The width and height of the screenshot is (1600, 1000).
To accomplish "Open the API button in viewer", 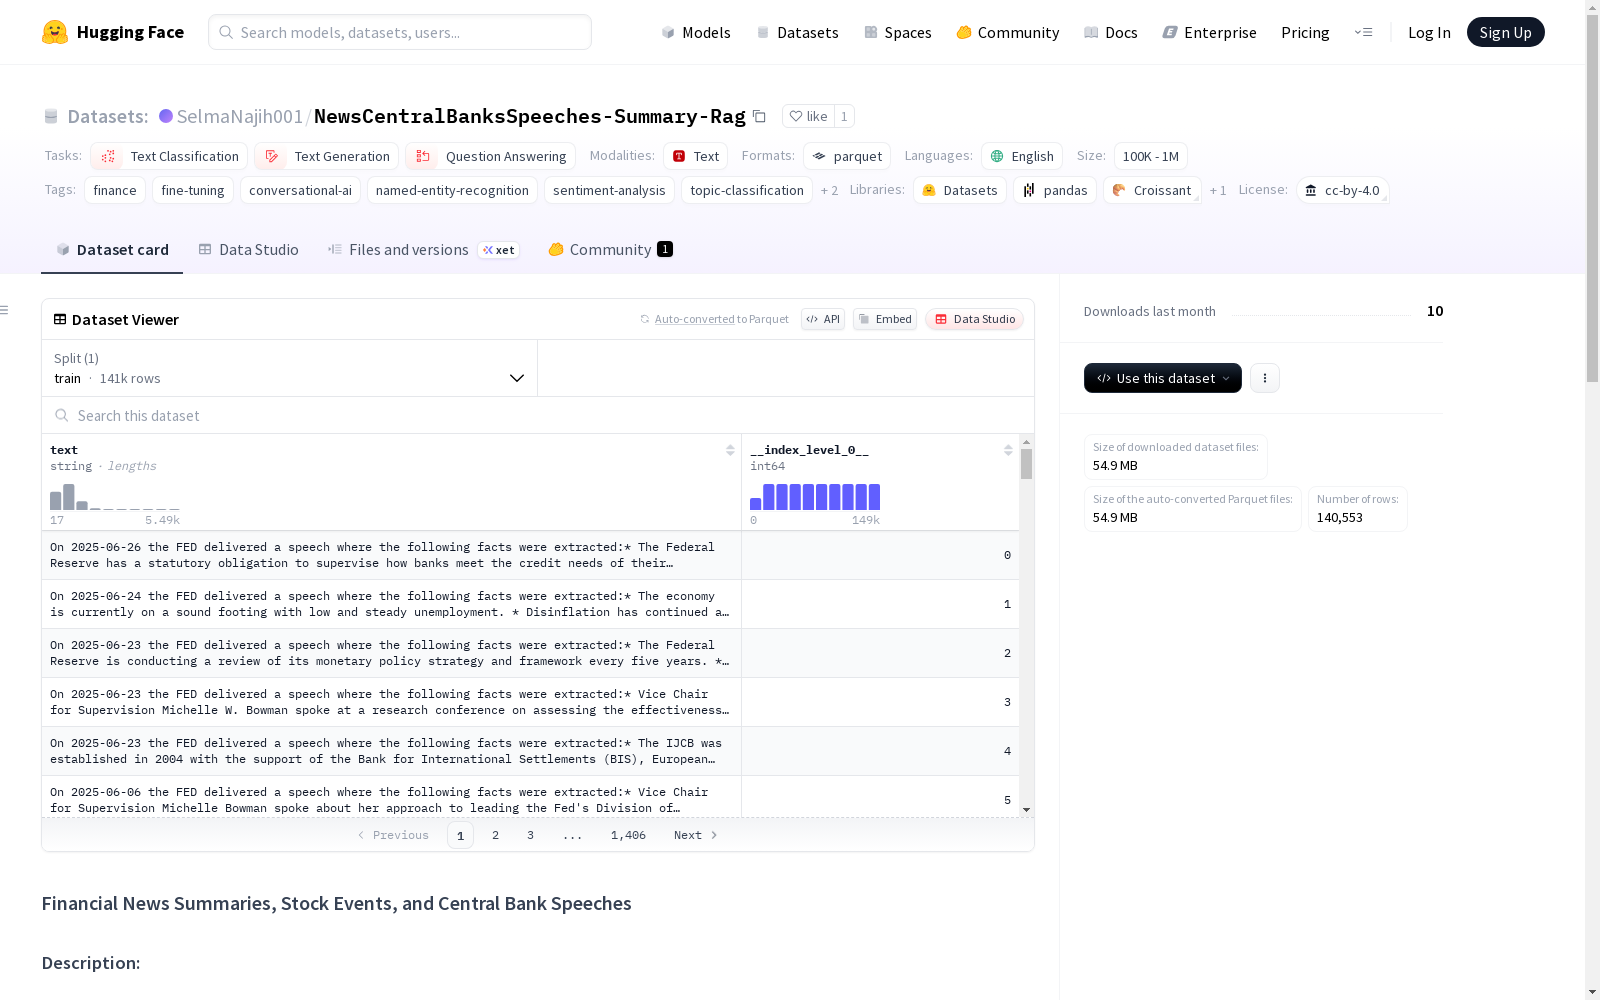I will click(x=823, y=319).
